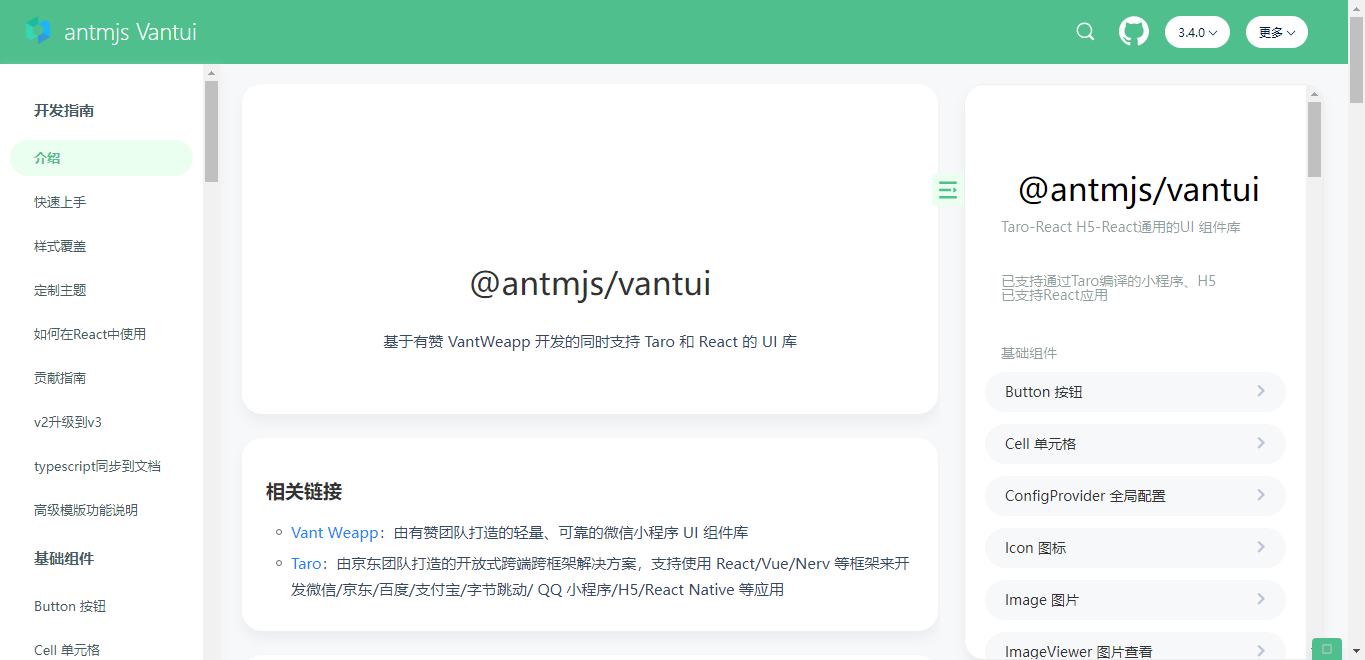The height and width of the screenshot is (660, 1365).
Task: Click the 基础组件 label in simulator
Action: coord(1029,353)
